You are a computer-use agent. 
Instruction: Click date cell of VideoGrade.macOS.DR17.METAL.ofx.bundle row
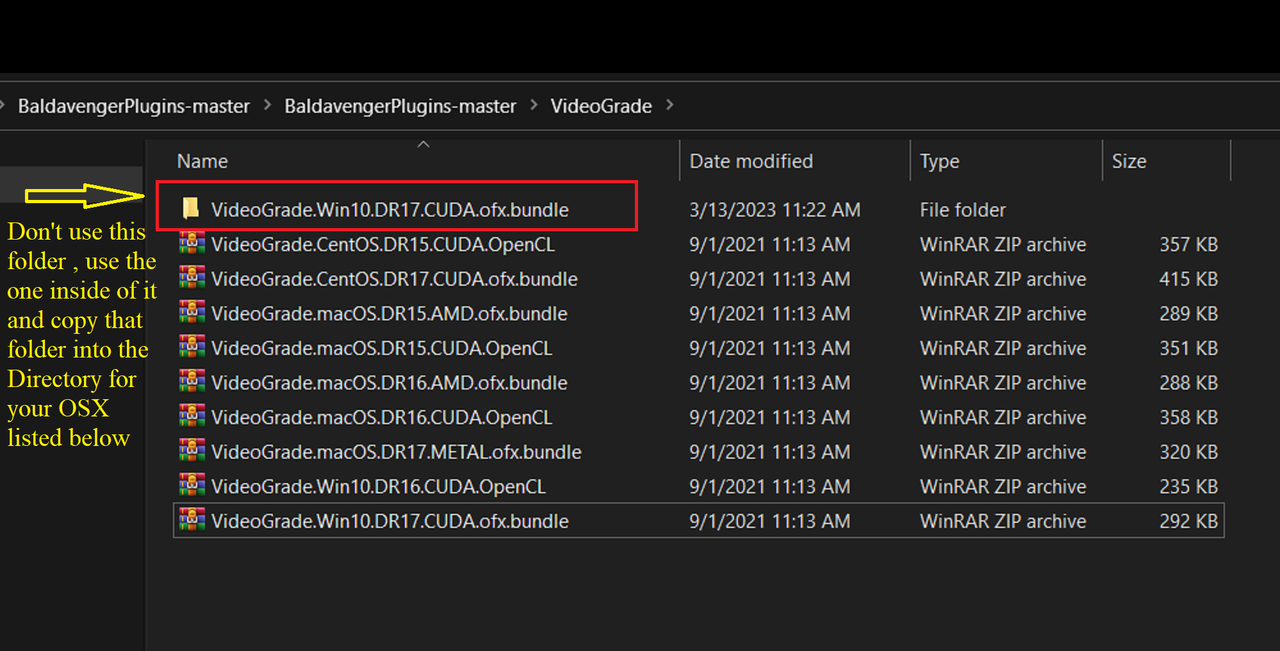[x=770, y=452]
